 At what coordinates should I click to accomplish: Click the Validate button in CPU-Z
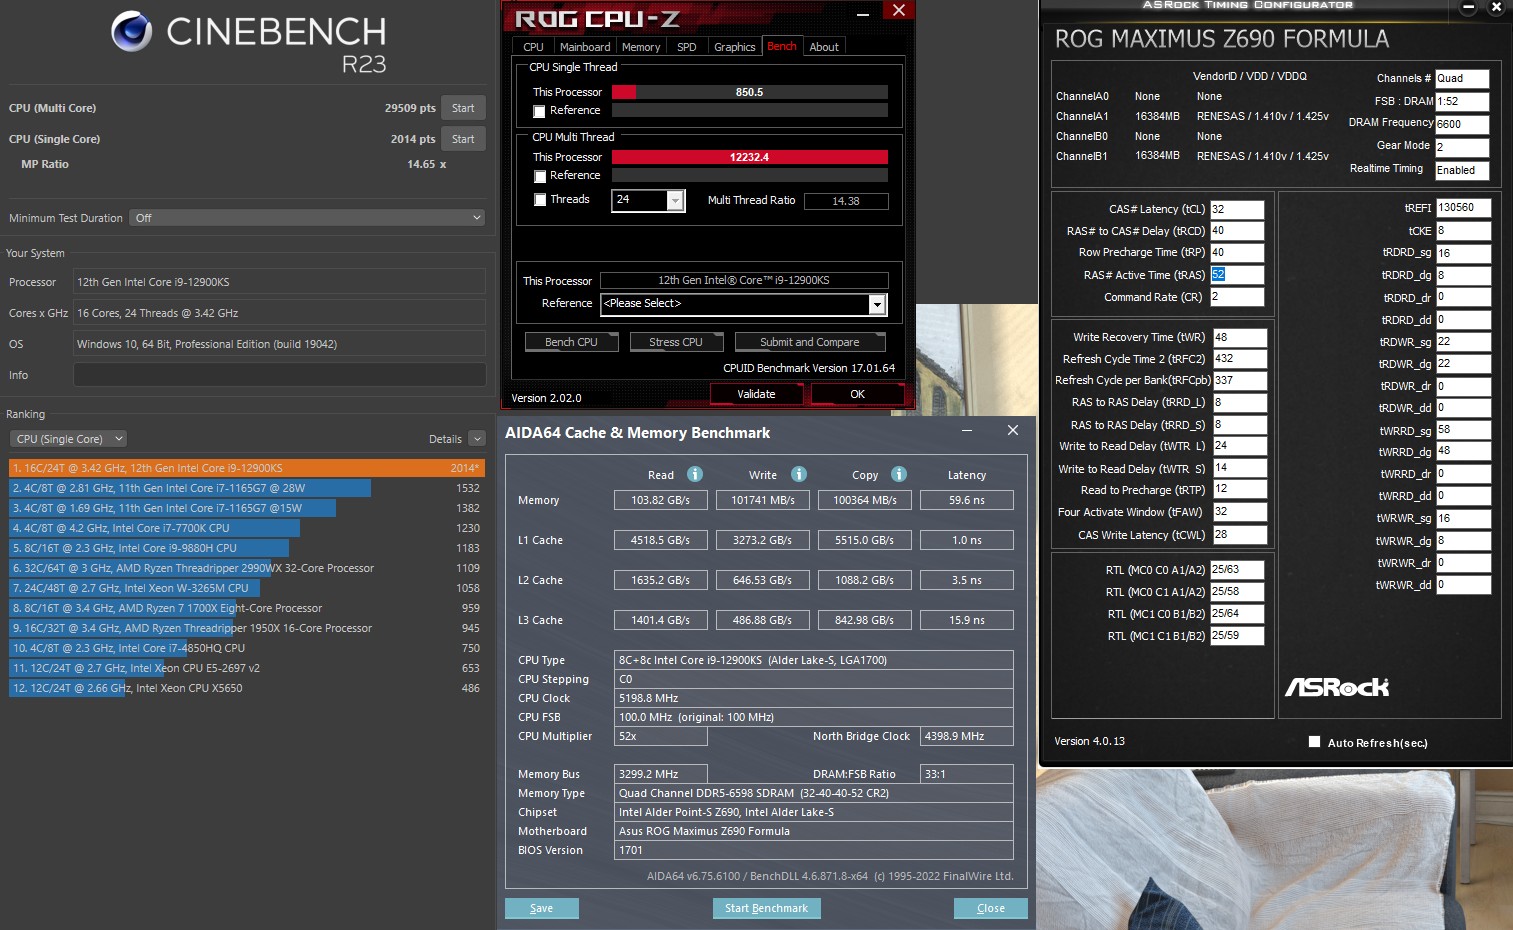tap(757, 394)
